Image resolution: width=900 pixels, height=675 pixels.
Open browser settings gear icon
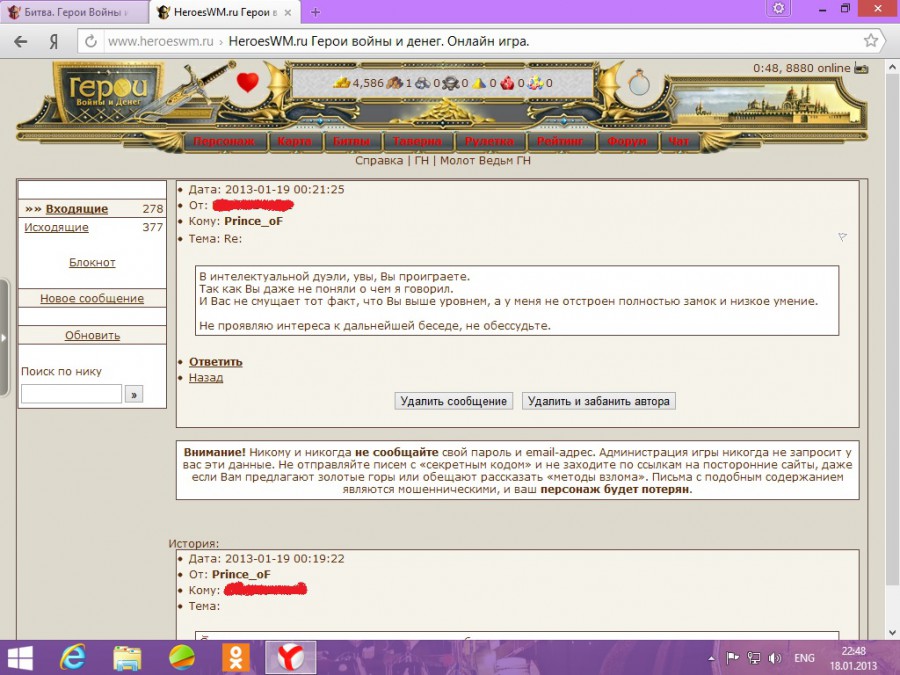[x=778, y=9]
